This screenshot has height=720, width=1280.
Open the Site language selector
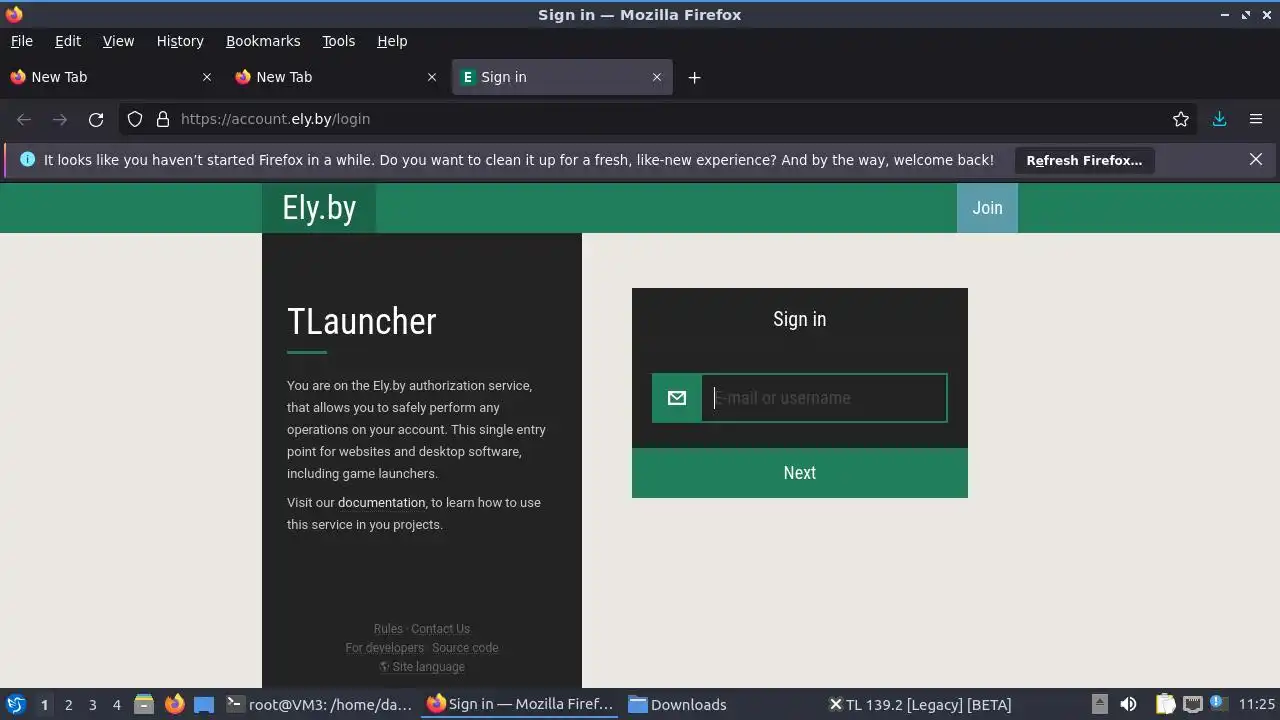click(422, 667)
